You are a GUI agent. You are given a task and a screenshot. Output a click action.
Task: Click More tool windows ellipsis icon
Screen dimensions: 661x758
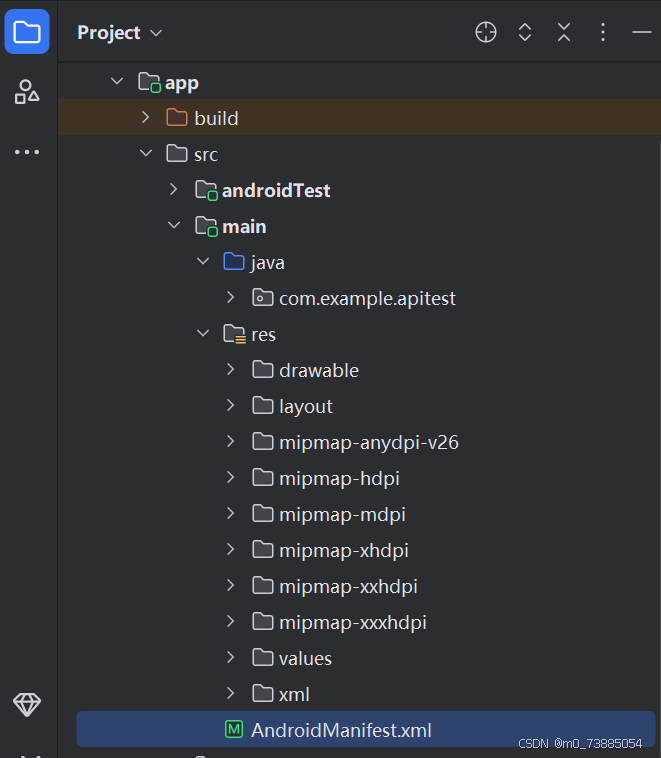(x=27, y=152)
